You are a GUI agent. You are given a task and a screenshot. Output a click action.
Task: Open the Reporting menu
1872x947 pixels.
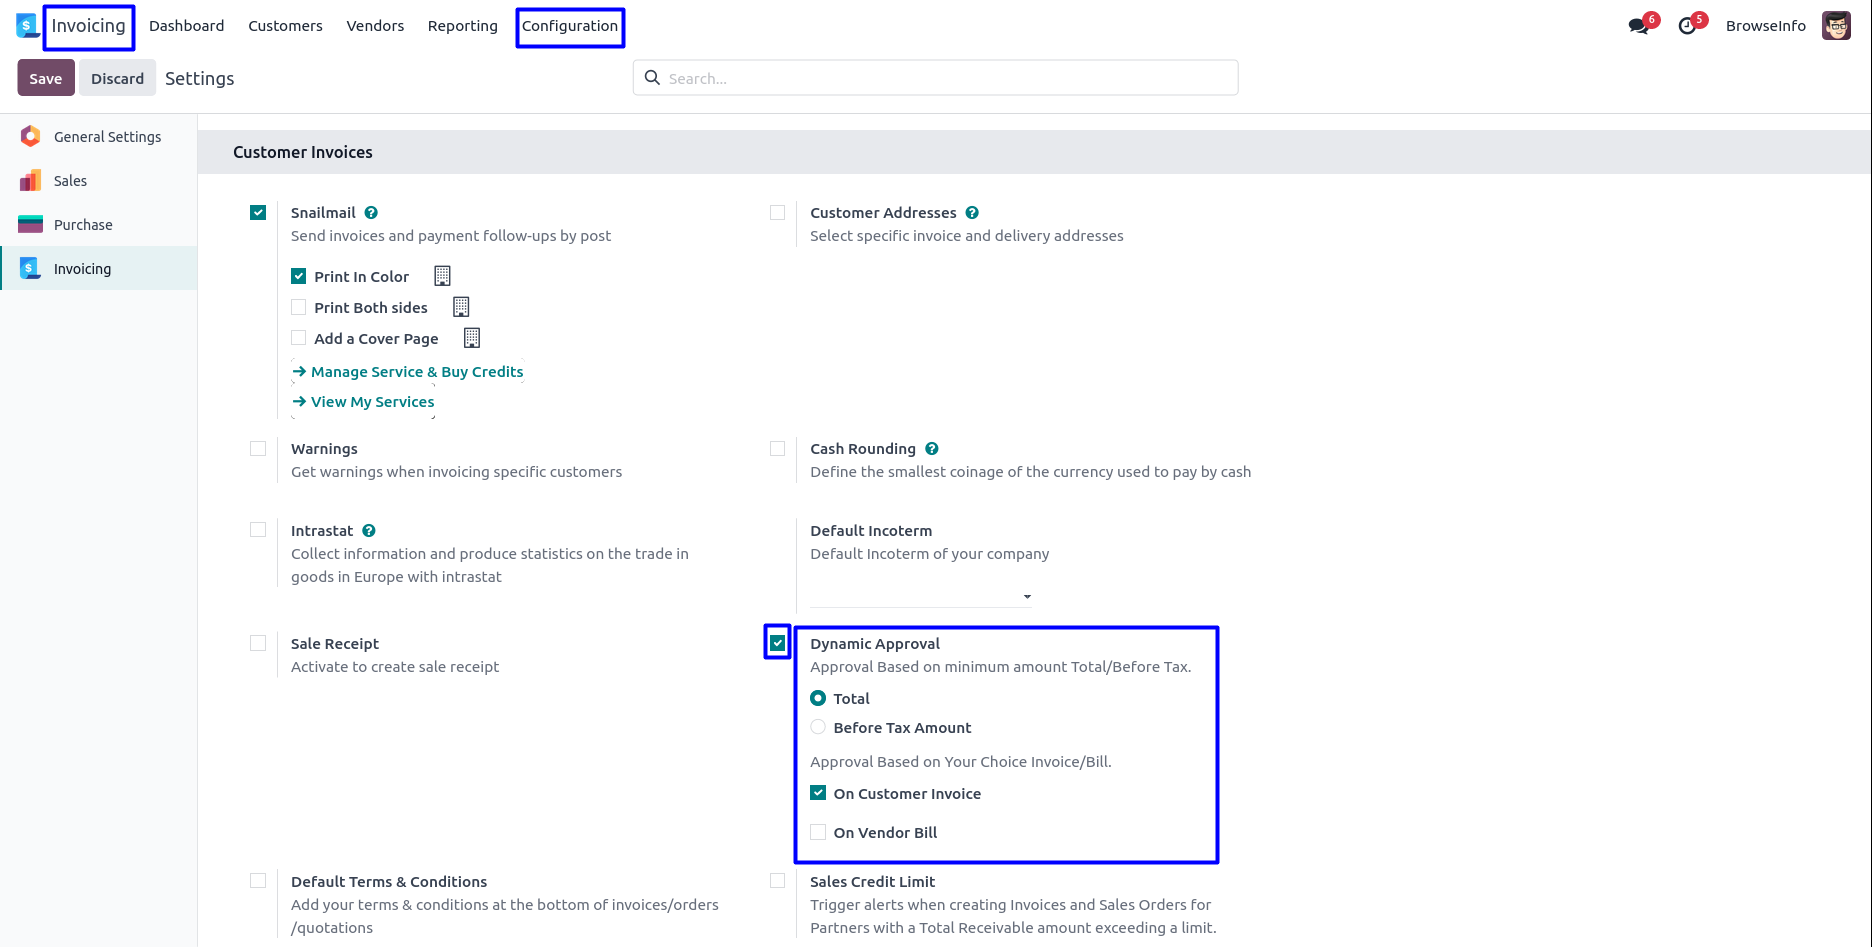click(462, 26)
